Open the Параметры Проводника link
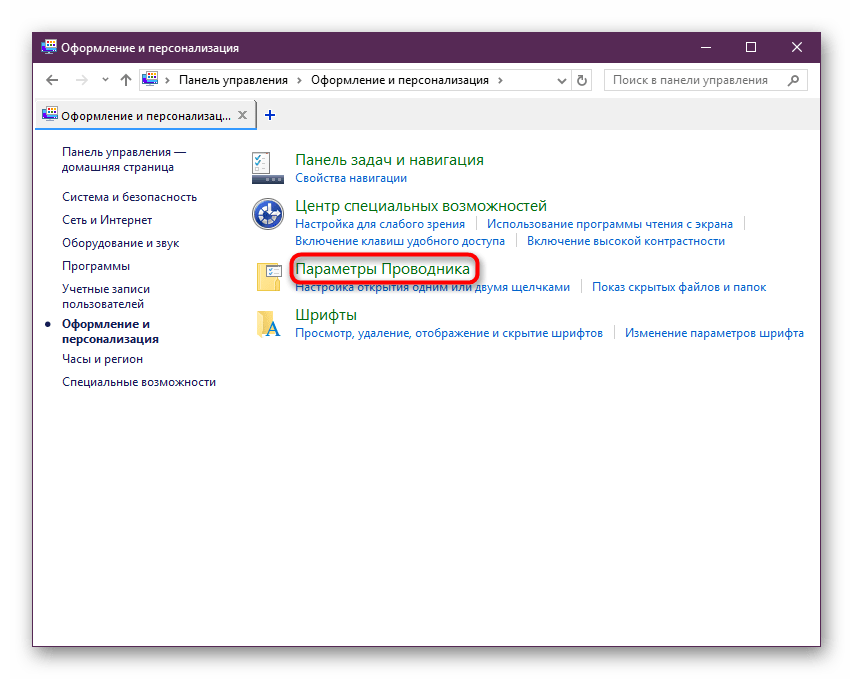The height and width of the screenshot is (679, 853). coord(382,269)
